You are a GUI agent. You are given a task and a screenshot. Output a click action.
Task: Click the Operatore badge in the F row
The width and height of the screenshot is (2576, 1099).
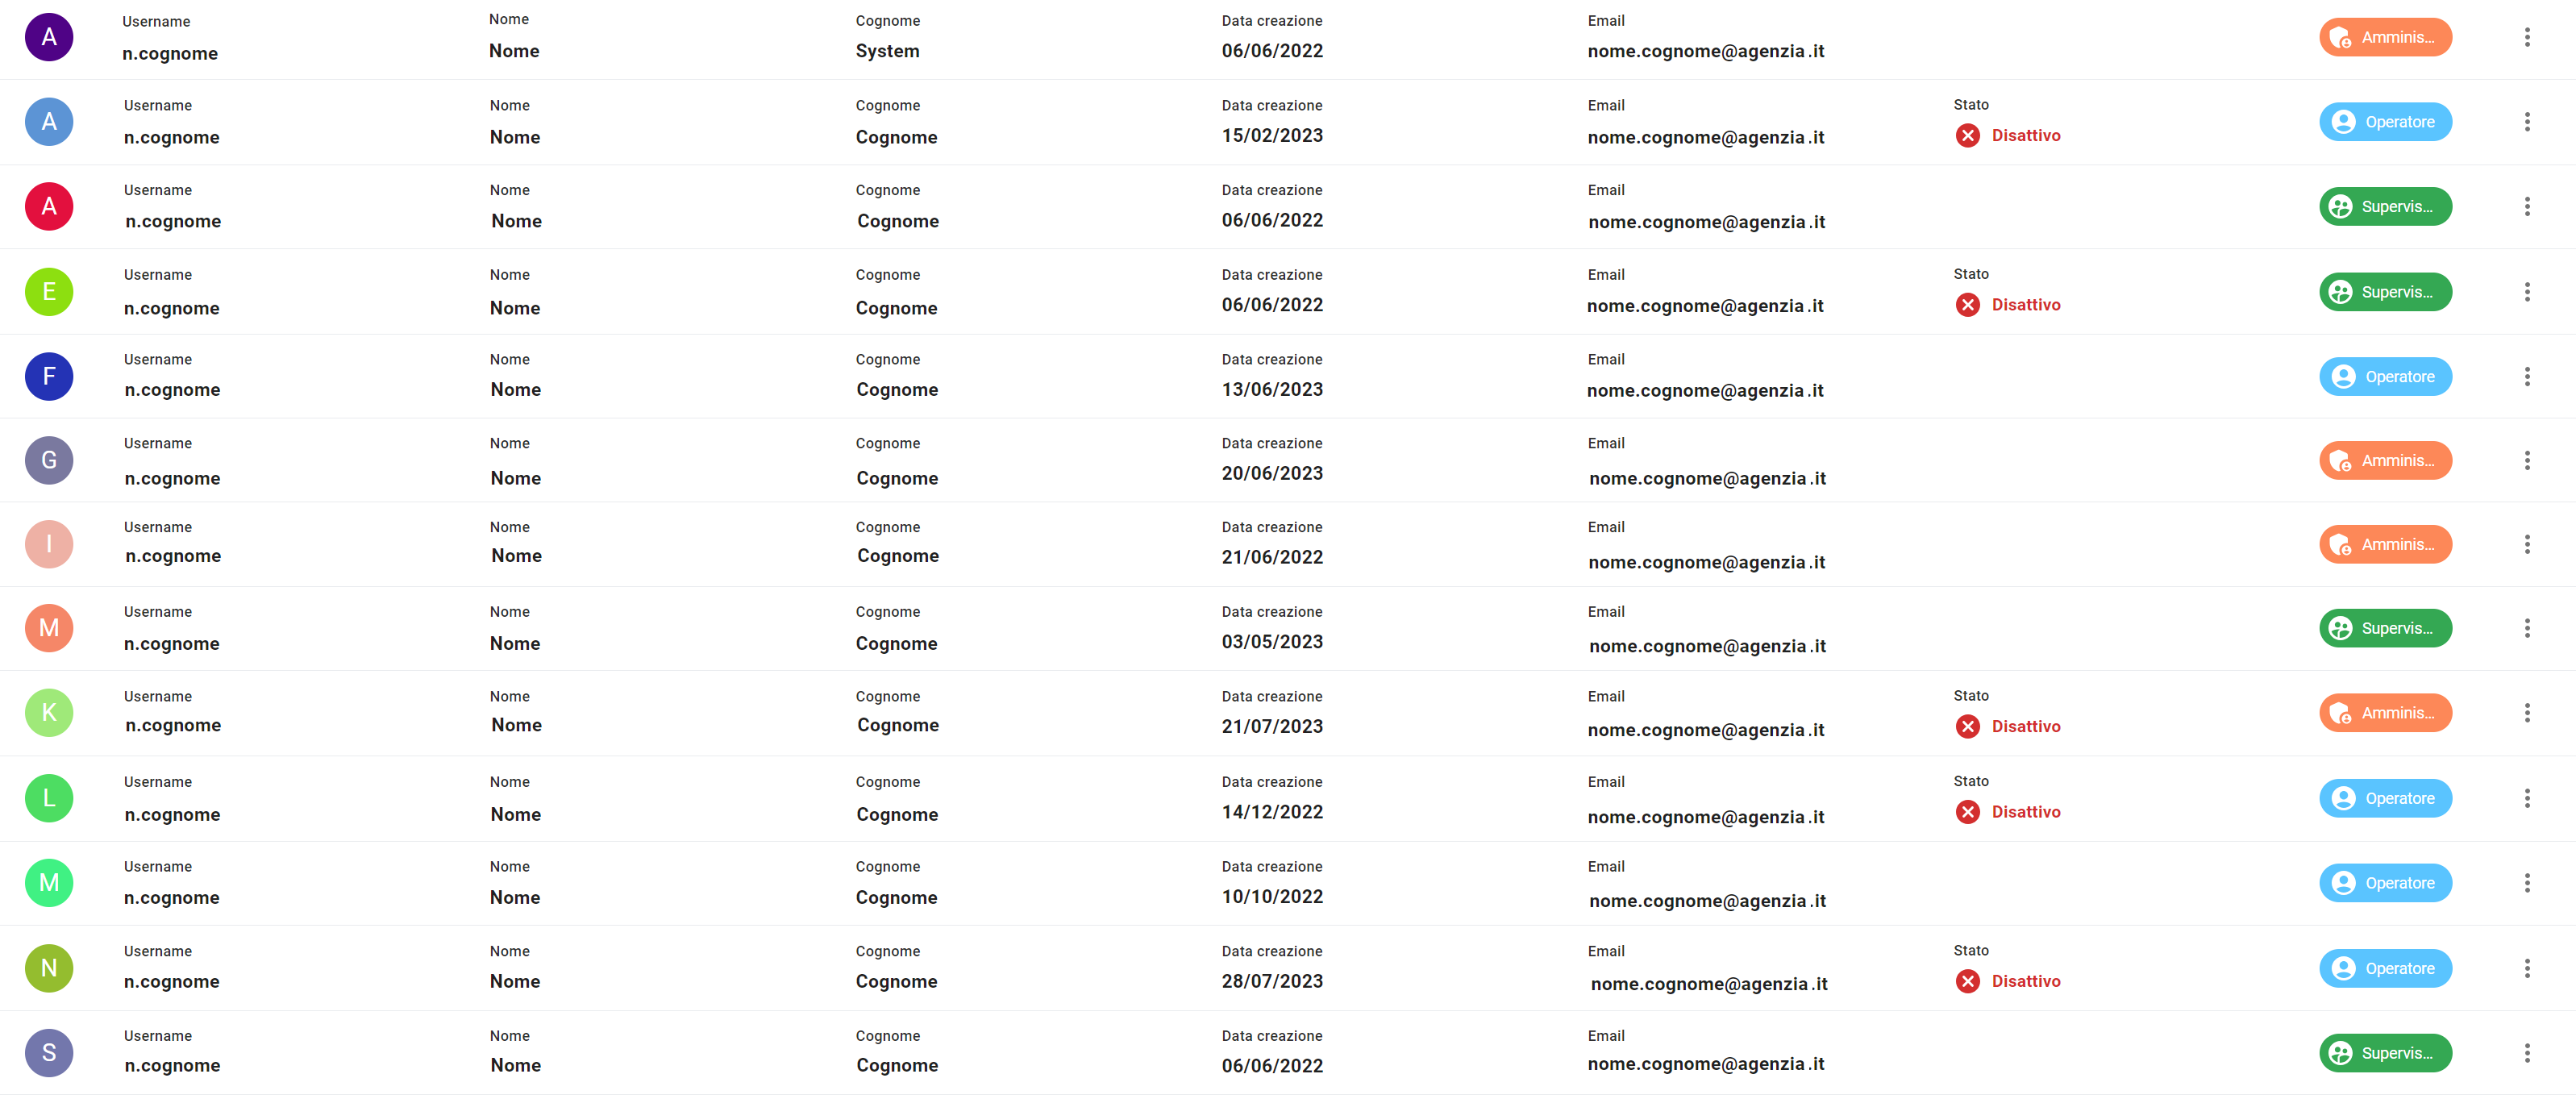coord(2384,377)
